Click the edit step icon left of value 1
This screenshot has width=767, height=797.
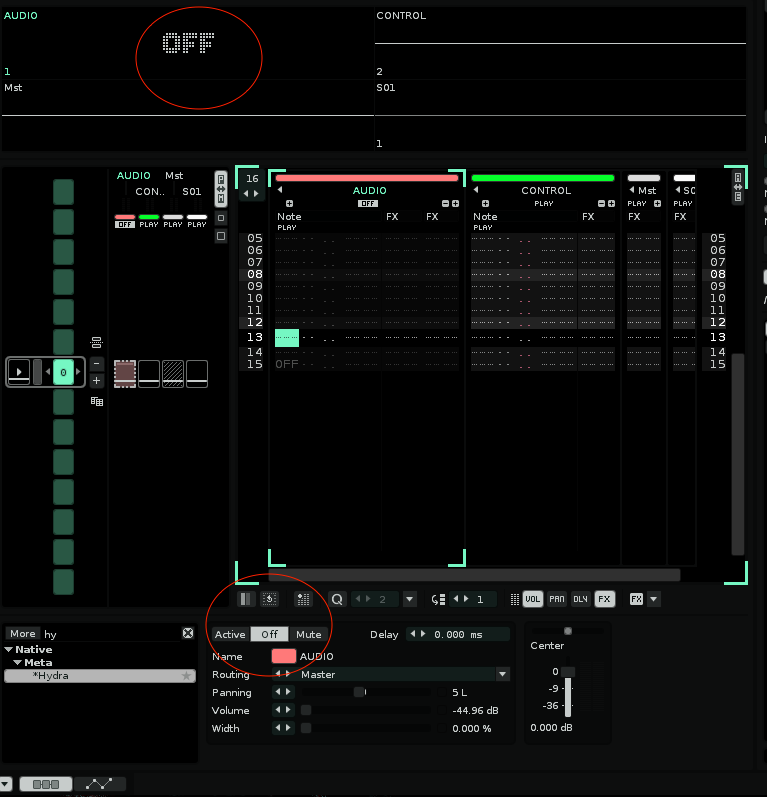click(438, 599)
